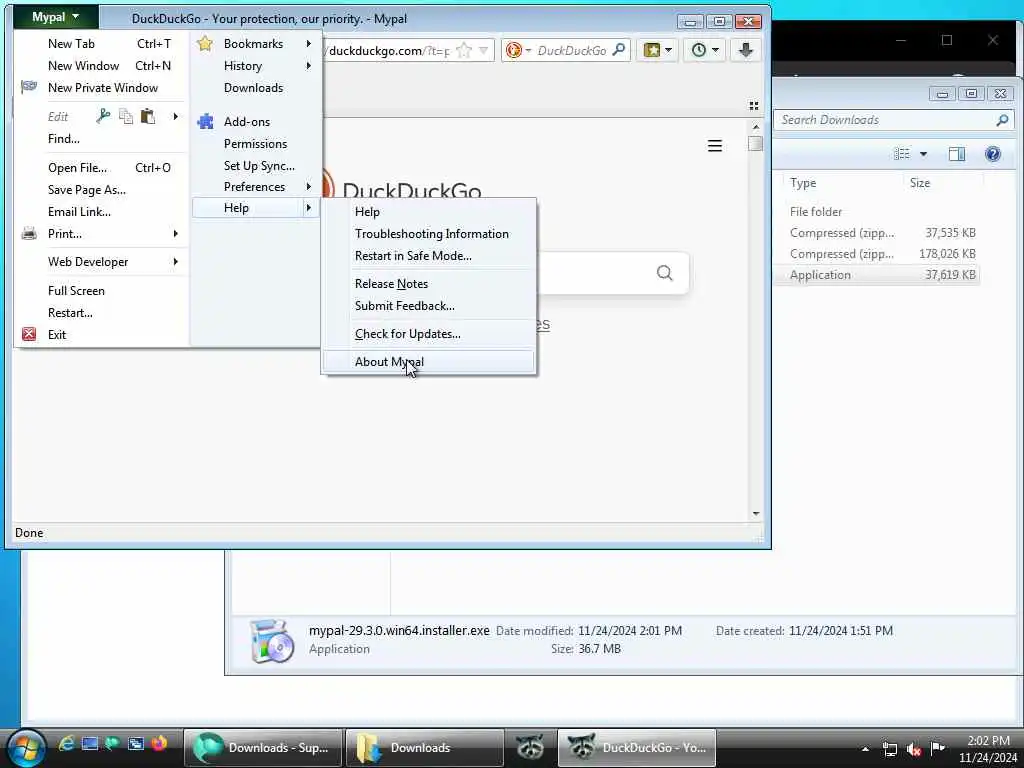Select Save Page As... entry

pyautogui.click(x=87, y=190)
